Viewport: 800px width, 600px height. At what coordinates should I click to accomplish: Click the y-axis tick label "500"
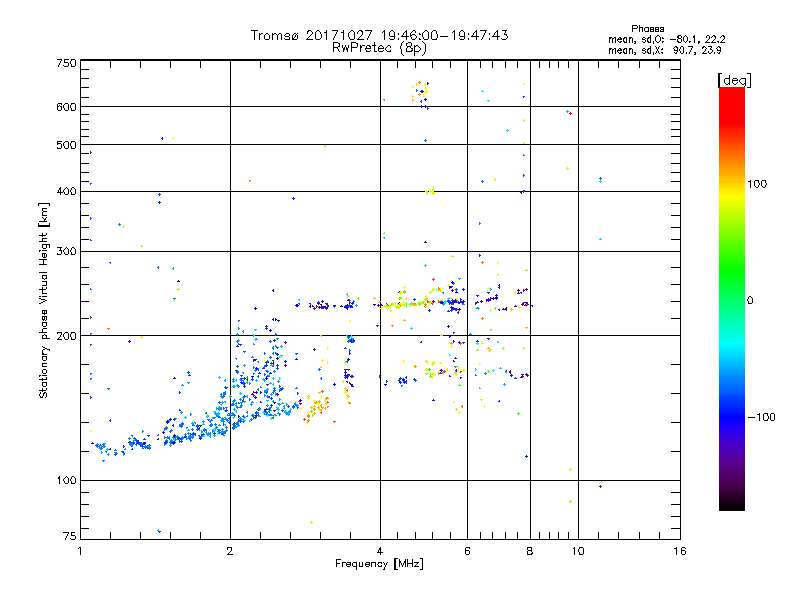click(x=66, y=145)
